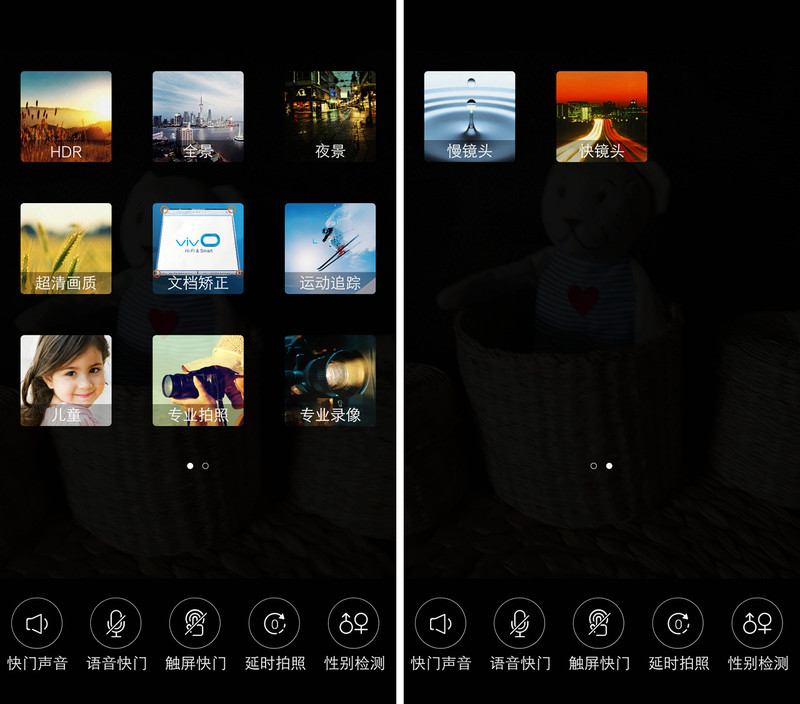Screen dimensions: 800x704
Task: Tap 延时拍照 timer icon in left screen
Action: (274, 623)
